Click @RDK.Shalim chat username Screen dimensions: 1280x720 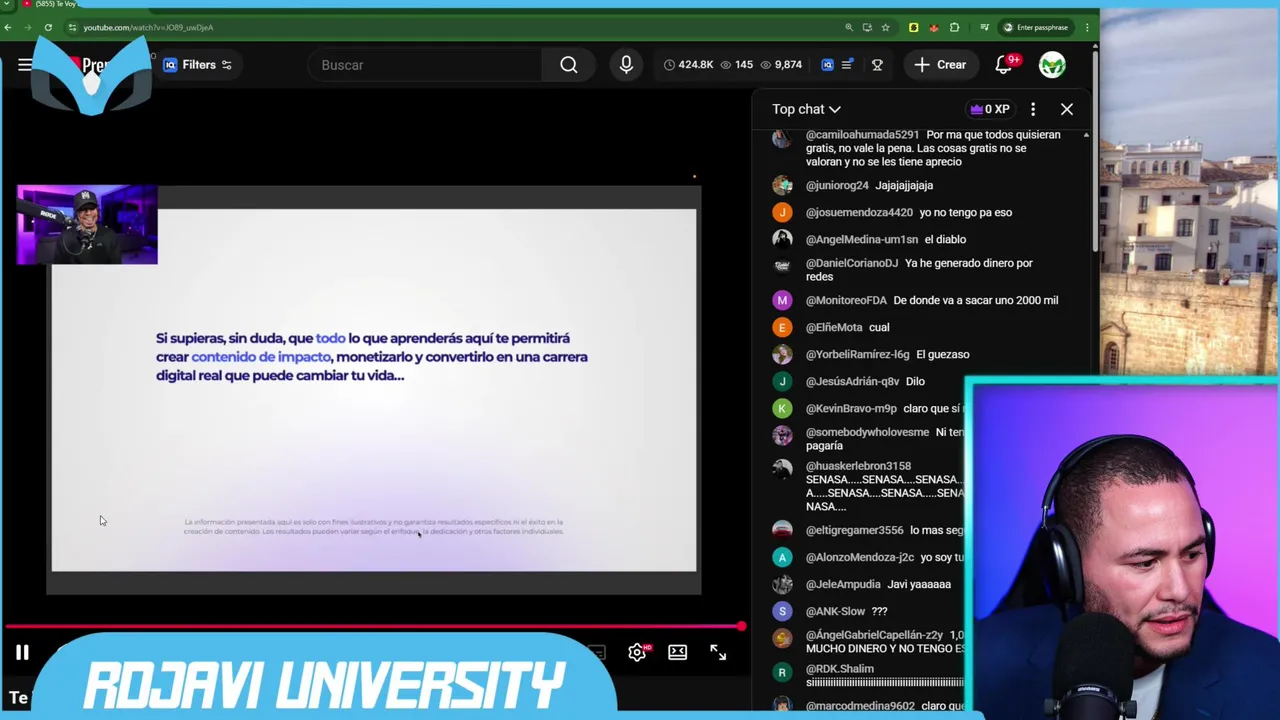click(840, 669)
